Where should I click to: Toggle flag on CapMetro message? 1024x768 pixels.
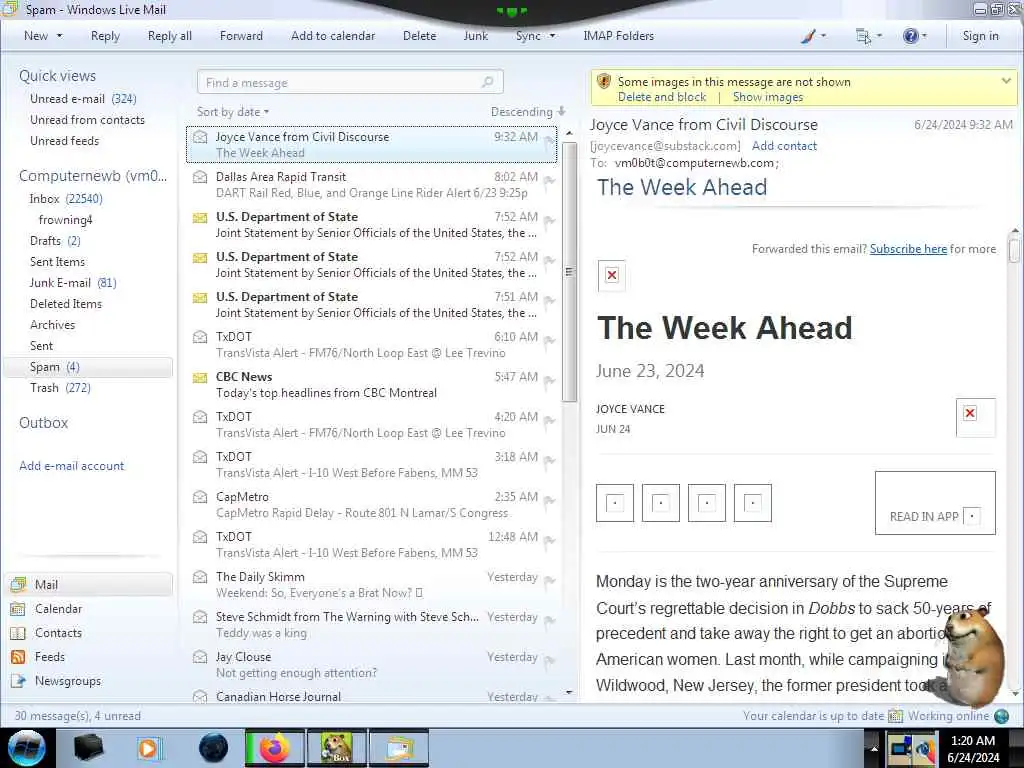tap(549, 501)
